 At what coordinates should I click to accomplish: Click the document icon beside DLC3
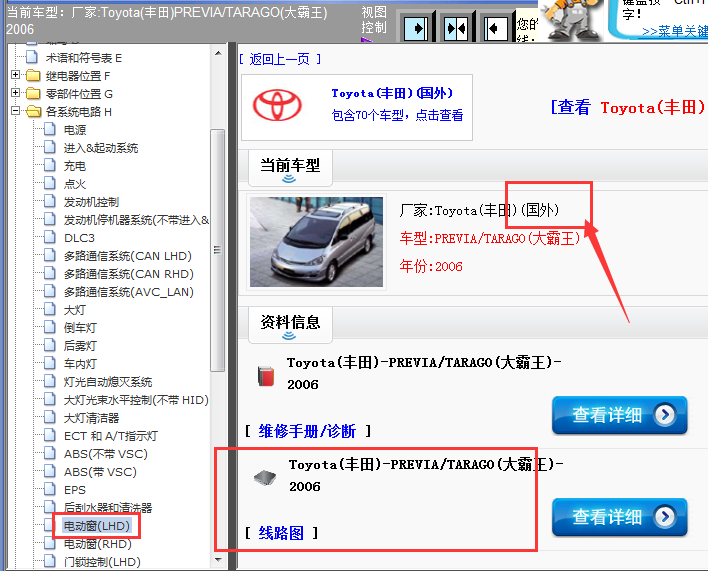50,237
